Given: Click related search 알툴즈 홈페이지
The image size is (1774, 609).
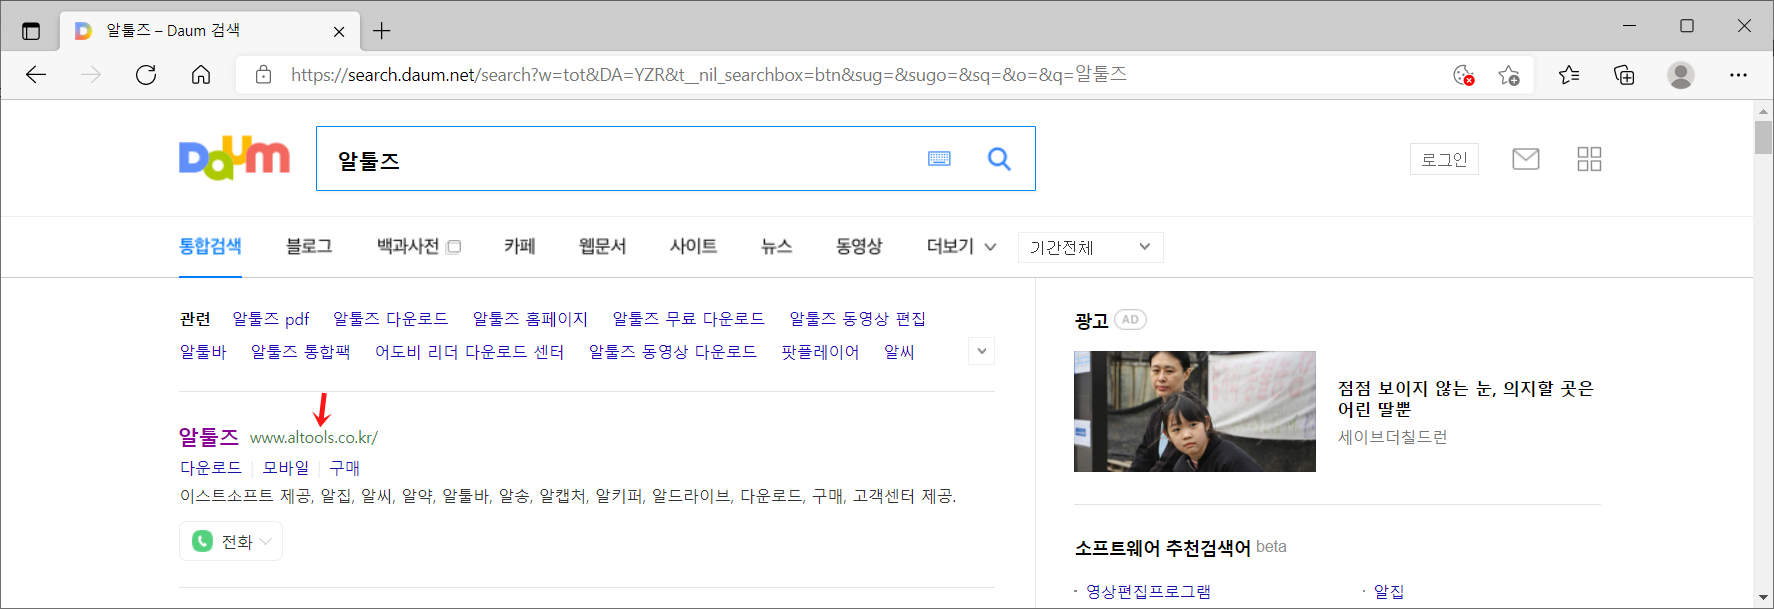Looking at the screenshot, I should (530, 319).
